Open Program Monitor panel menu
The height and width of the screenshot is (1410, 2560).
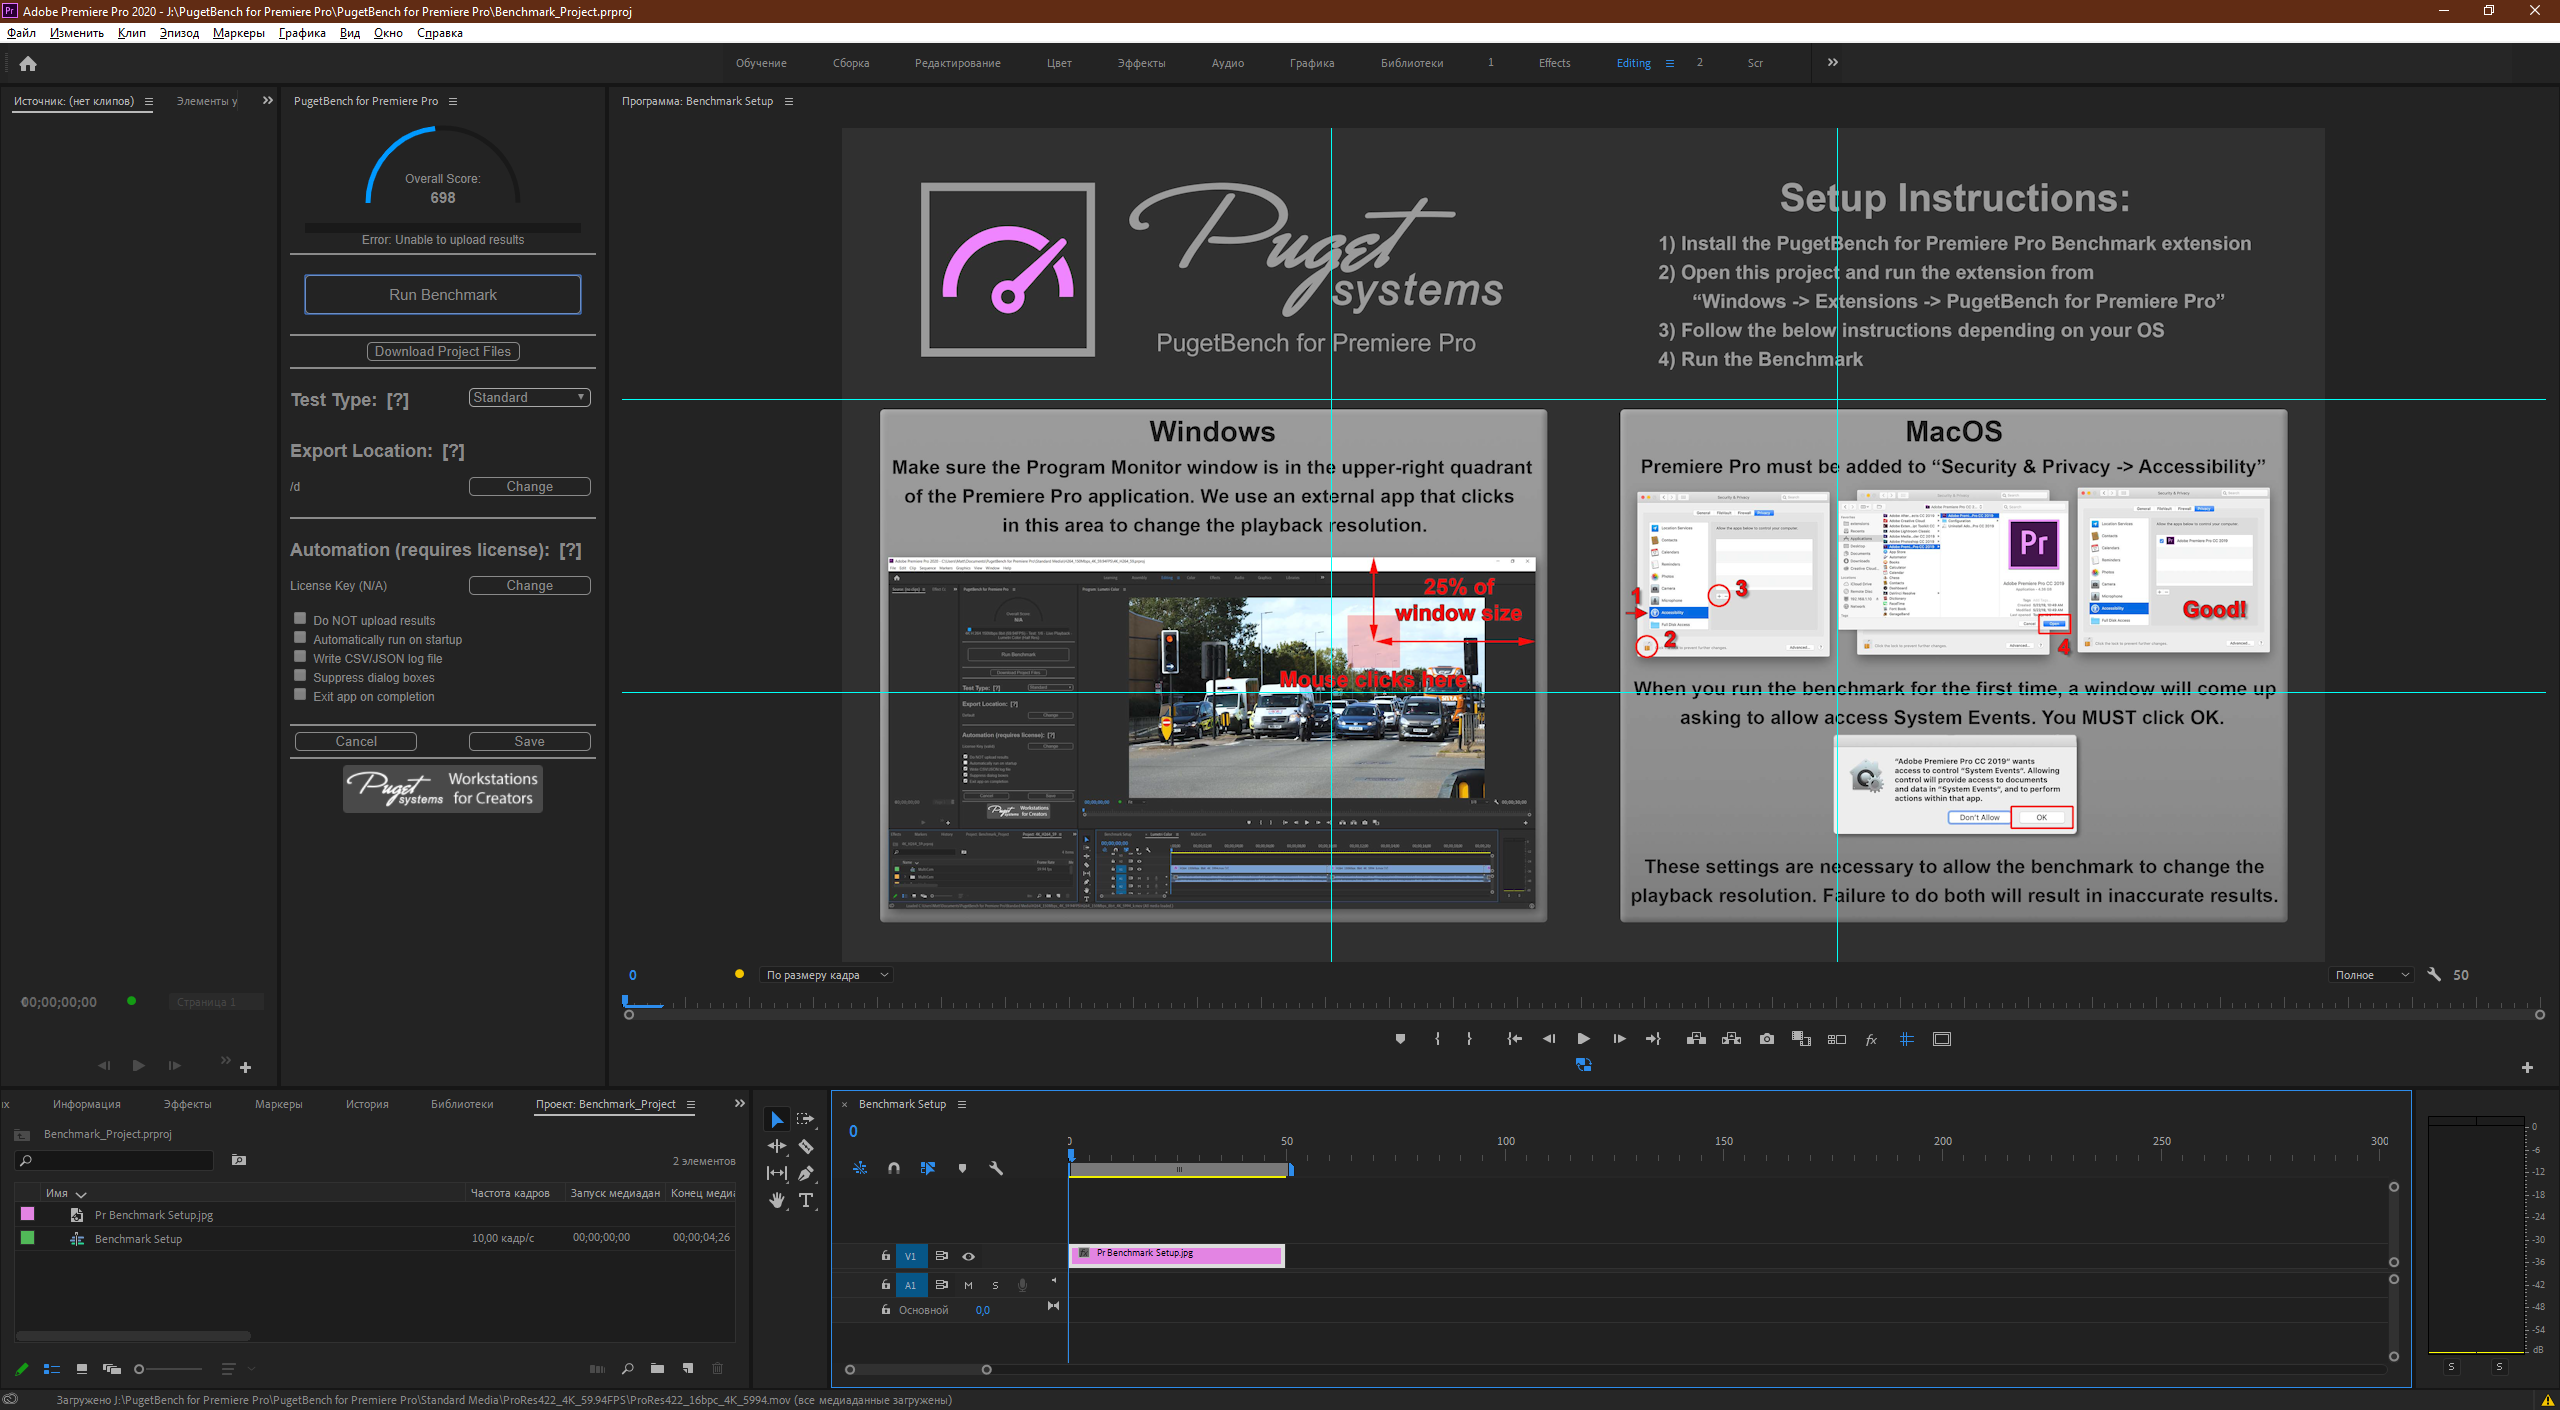[x=789, y=101]
